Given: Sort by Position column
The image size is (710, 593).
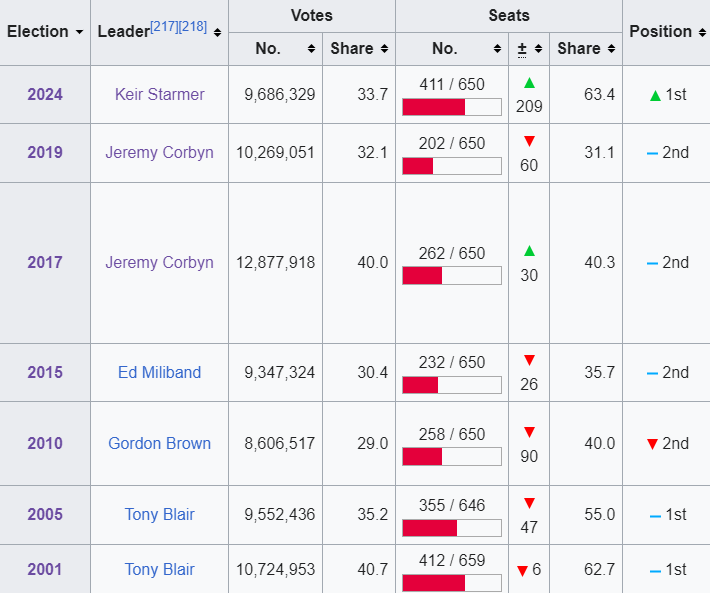Looking at the screenshot, I should 702,32.
